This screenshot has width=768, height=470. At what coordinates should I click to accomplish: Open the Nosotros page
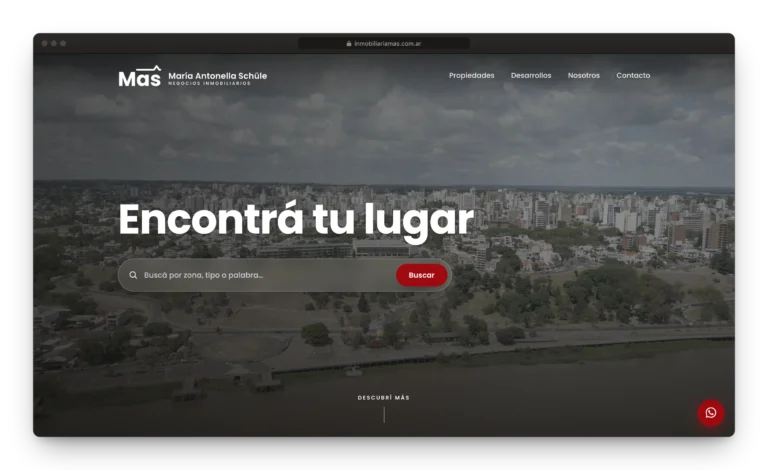click(583, 75)
